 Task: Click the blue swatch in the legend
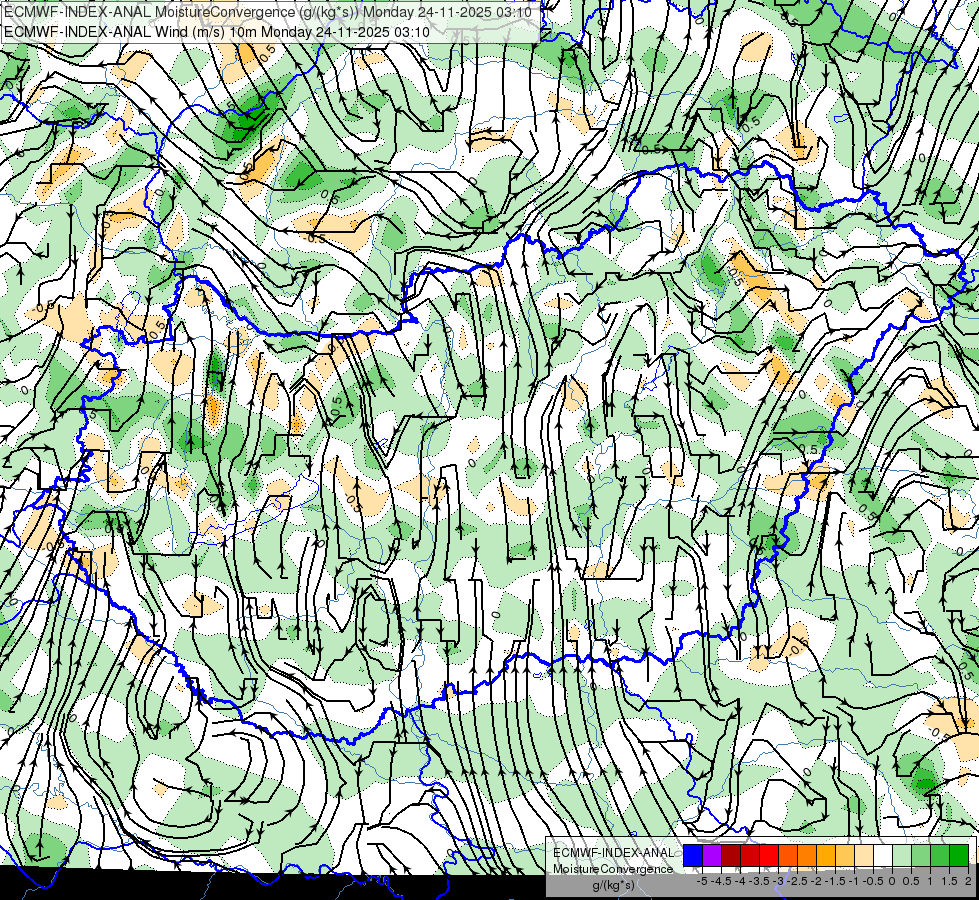coord(693,855)
